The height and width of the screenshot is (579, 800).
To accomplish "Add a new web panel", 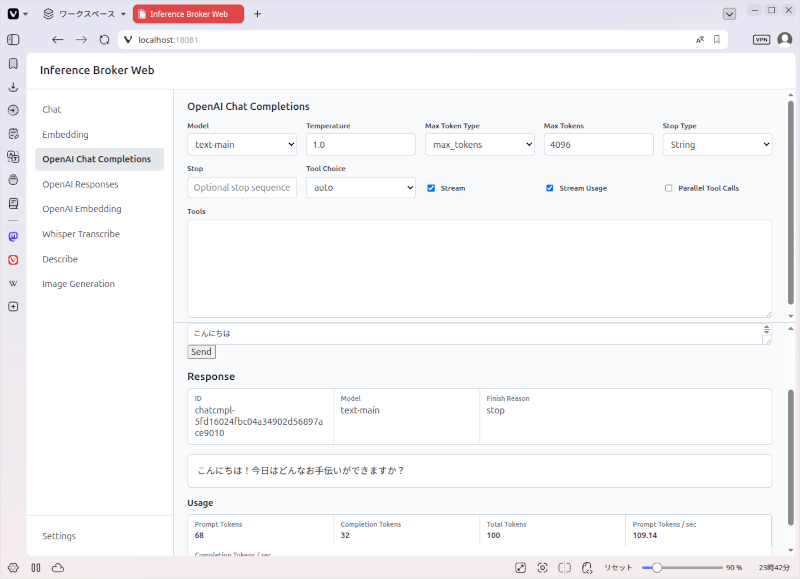I will click(x=13, y=307).
